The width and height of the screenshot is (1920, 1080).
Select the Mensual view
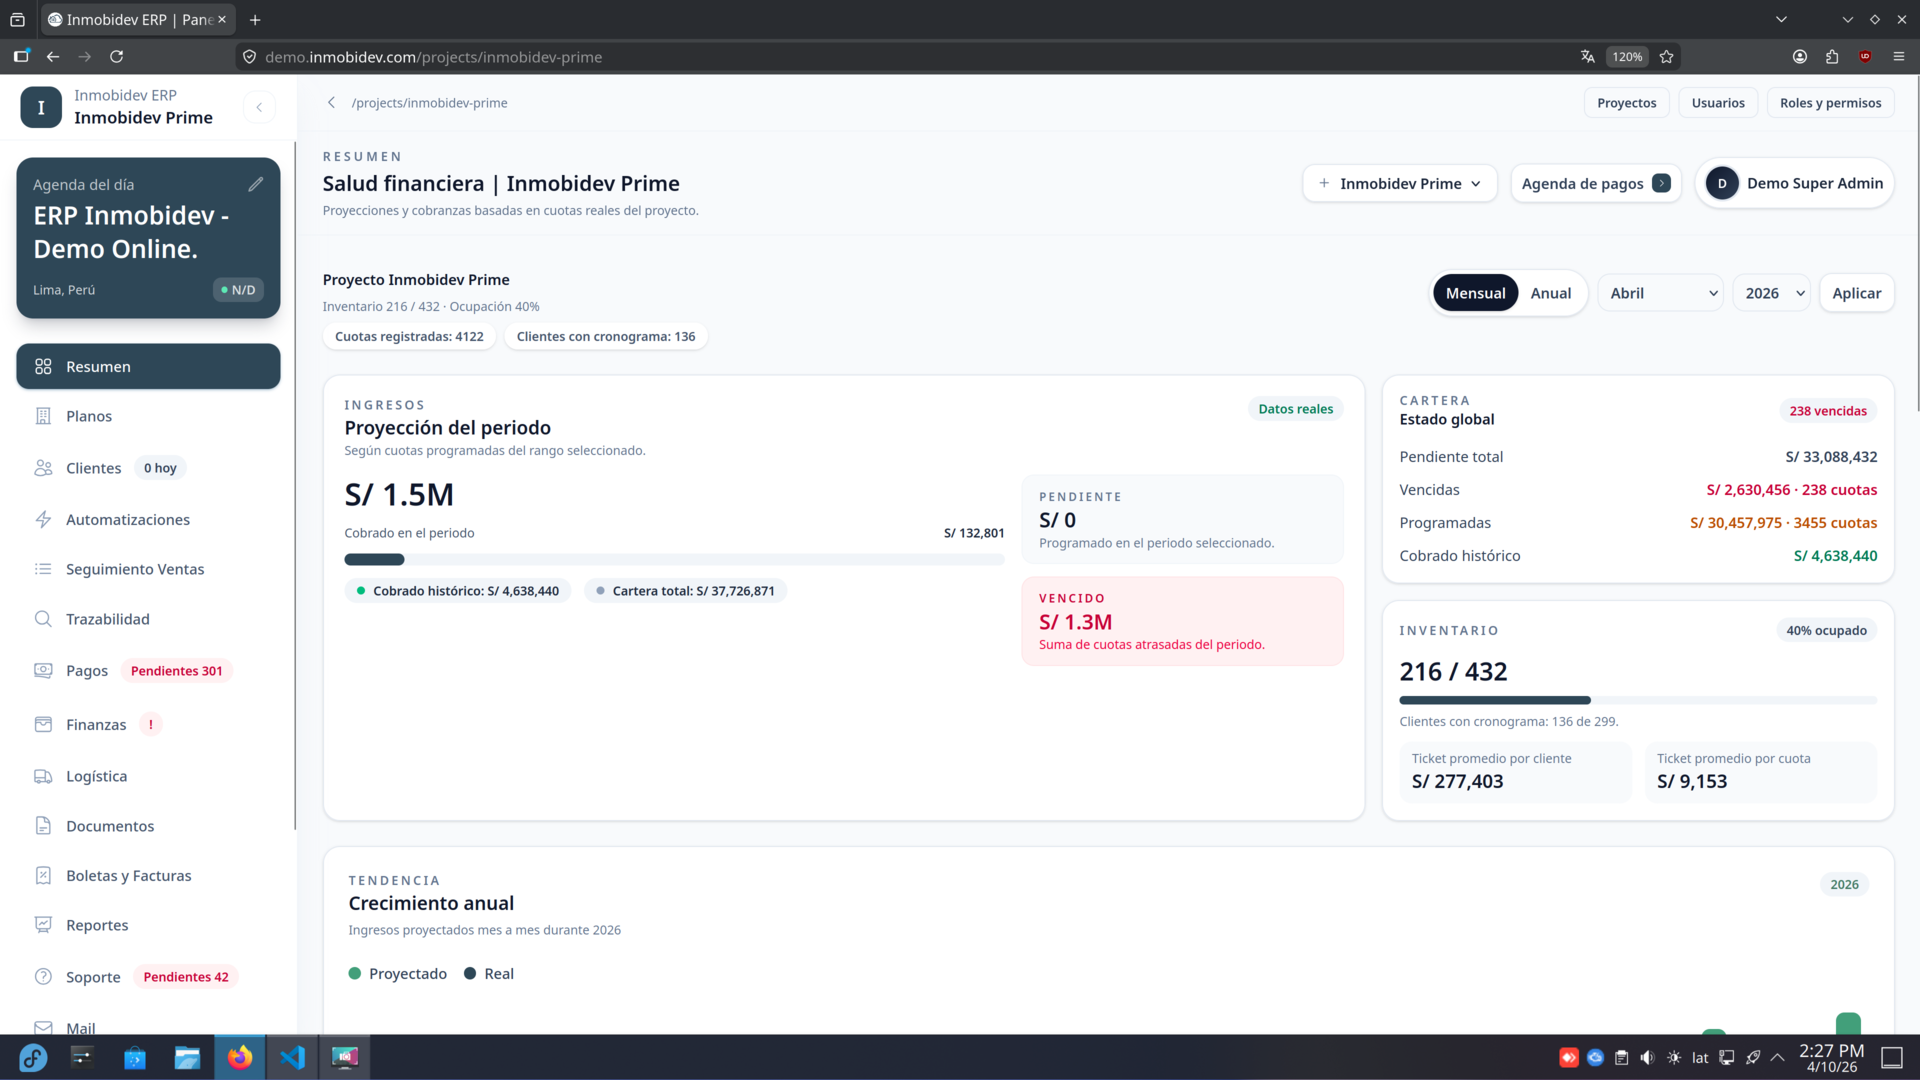(1475, 292)
